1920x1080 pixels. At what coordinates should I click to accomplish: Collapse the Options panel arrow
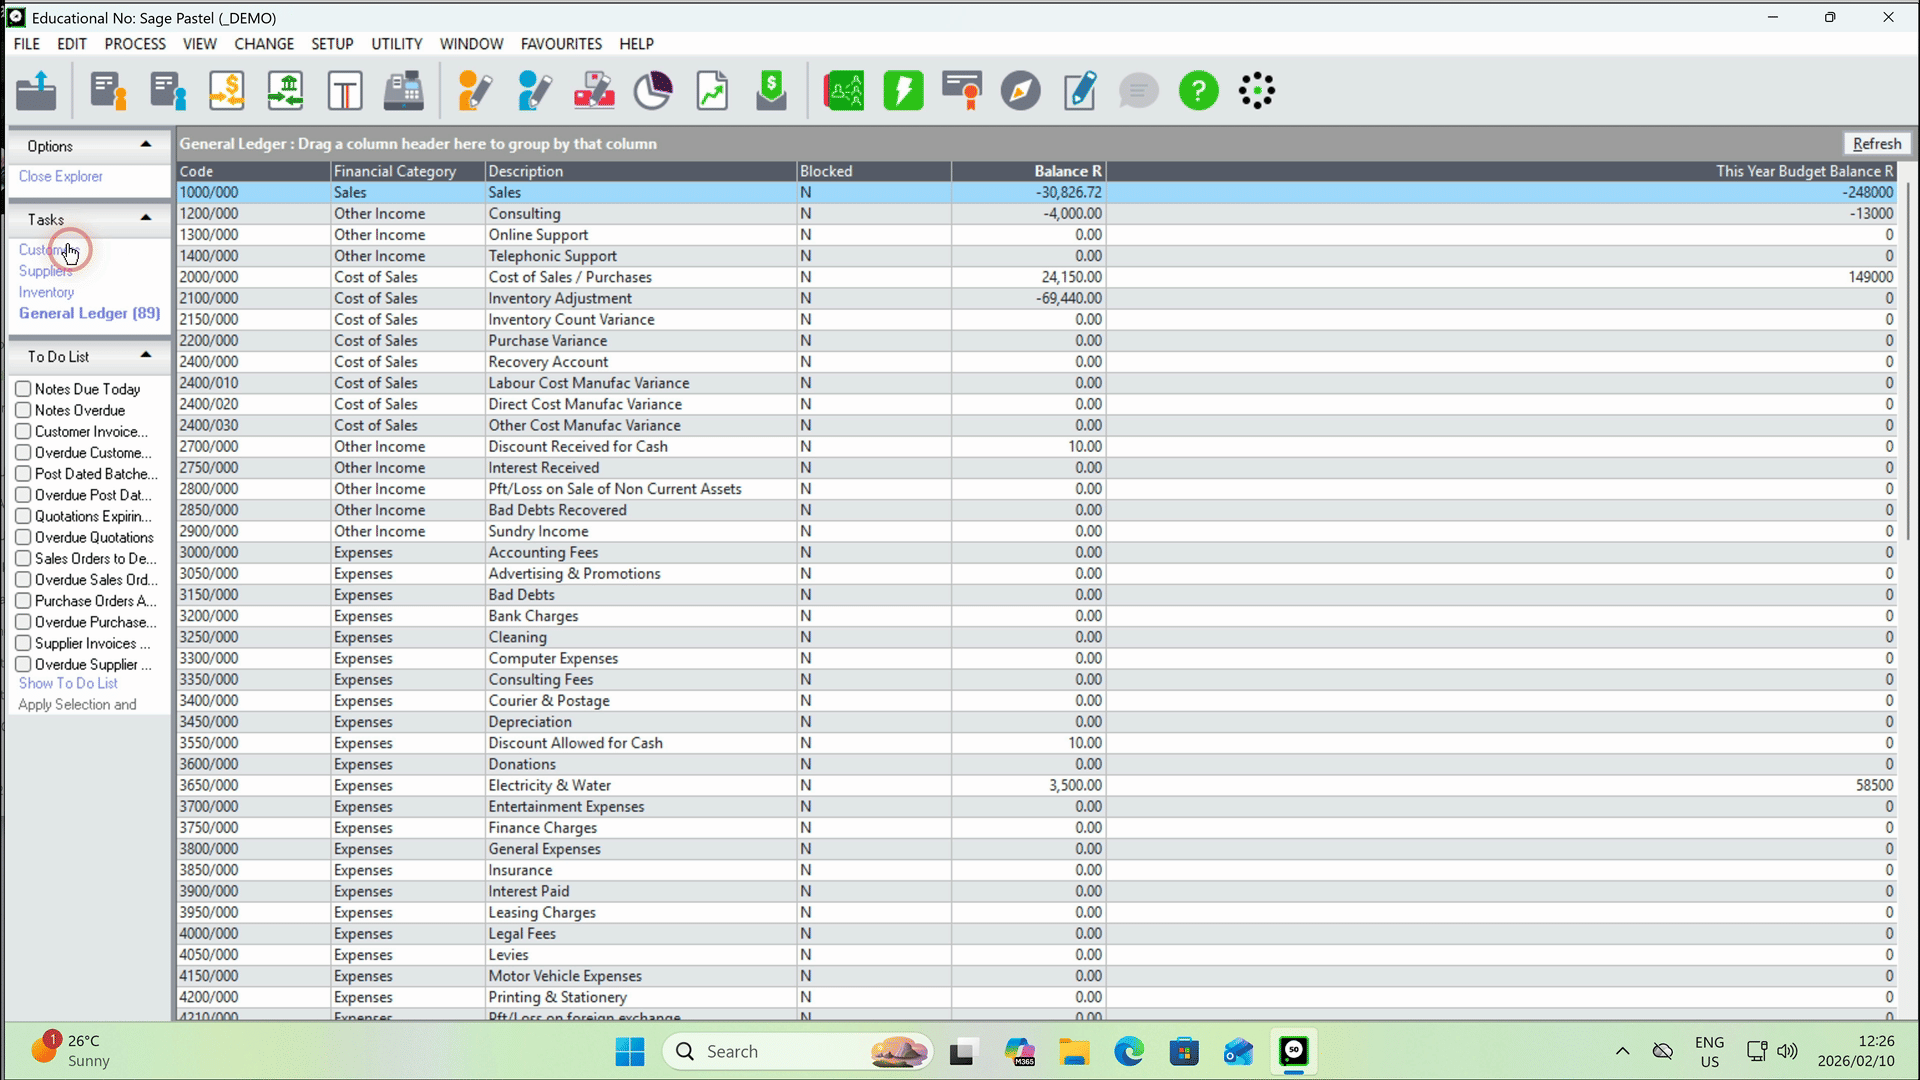tap(146, 145)
